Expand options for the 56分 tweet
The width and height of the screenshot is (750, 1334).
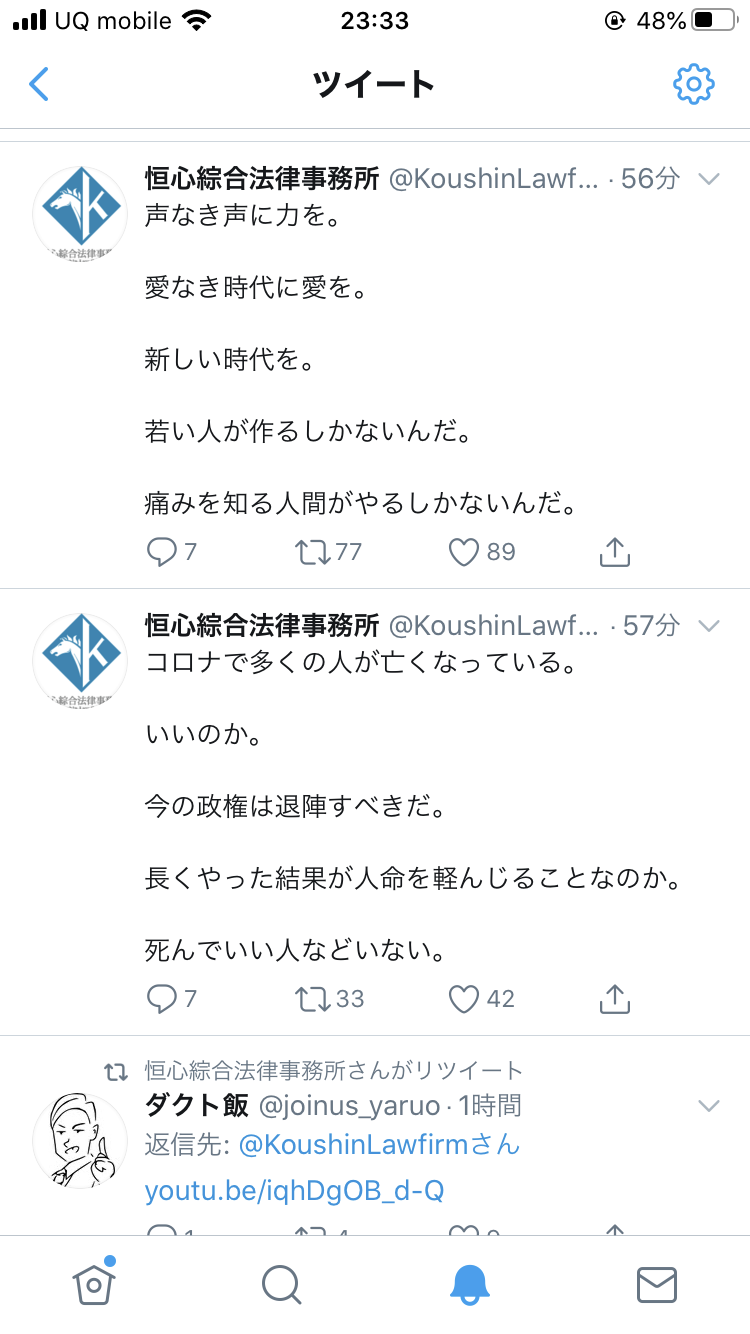[x=708, y=180]
